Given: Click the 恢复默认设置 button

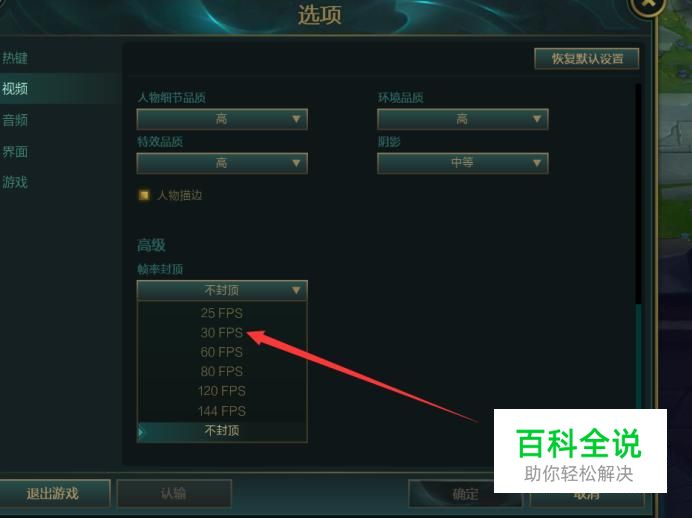Looking at the screenshot, I should tap(587, 59).
